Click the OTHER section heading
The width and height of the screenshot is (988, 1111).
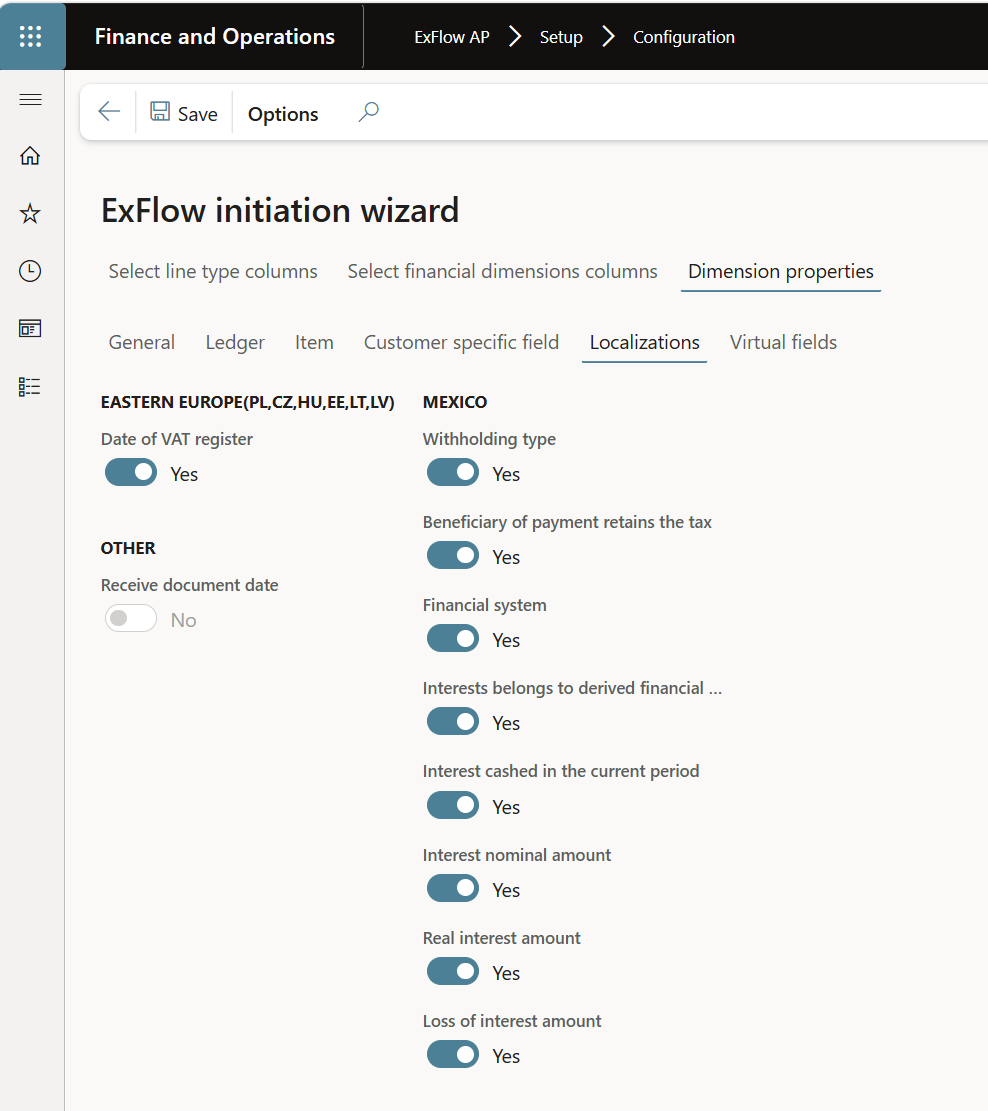click(128, 548)
